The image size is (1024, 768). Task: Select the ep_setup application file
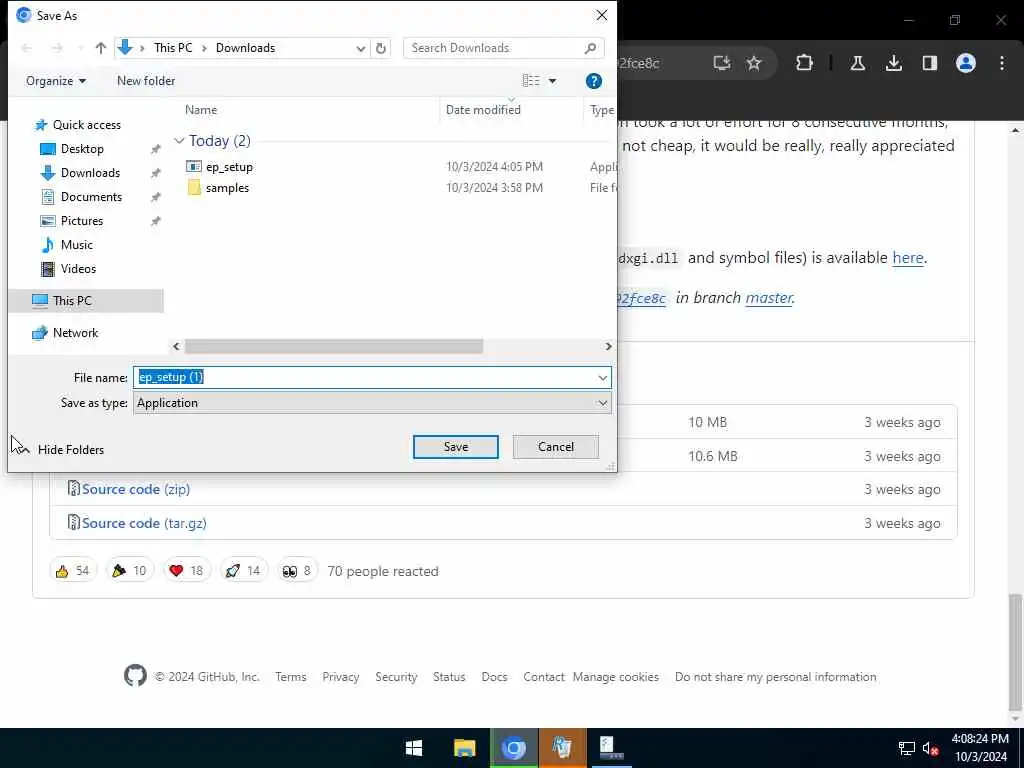coord(229,167)
